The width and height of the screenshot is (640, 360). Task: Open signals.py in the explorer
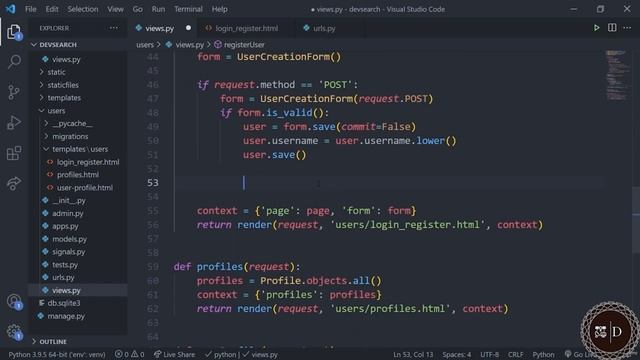[x=68, y=252]
